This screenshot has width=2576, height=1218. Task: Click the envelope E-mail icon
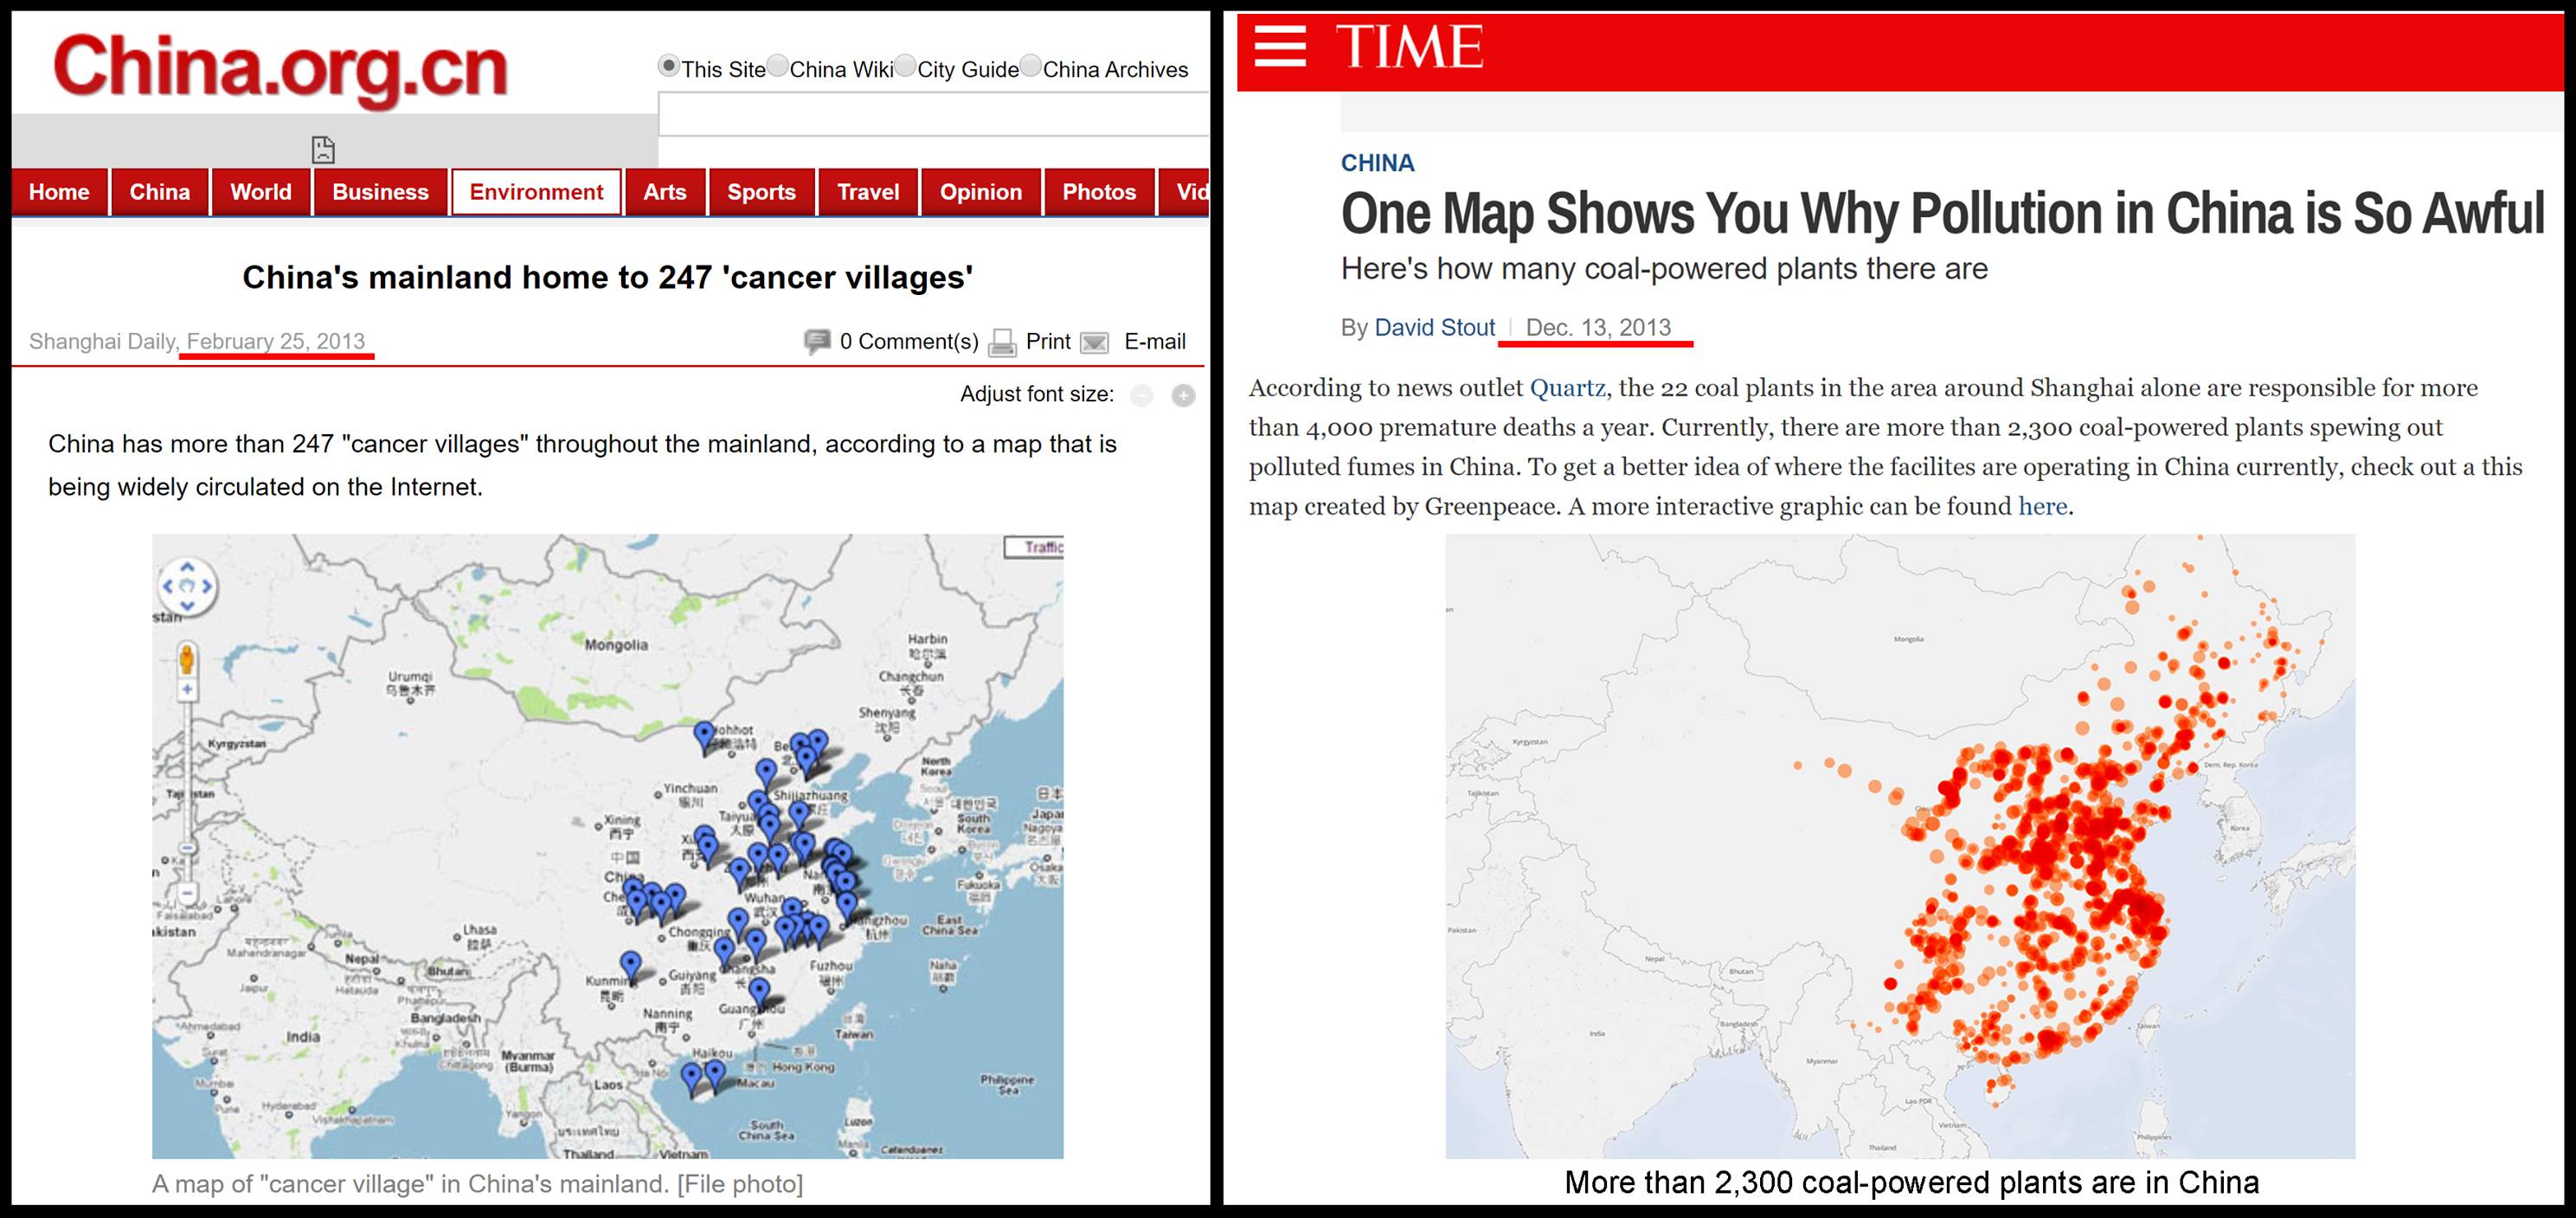tap(1095, 343)
